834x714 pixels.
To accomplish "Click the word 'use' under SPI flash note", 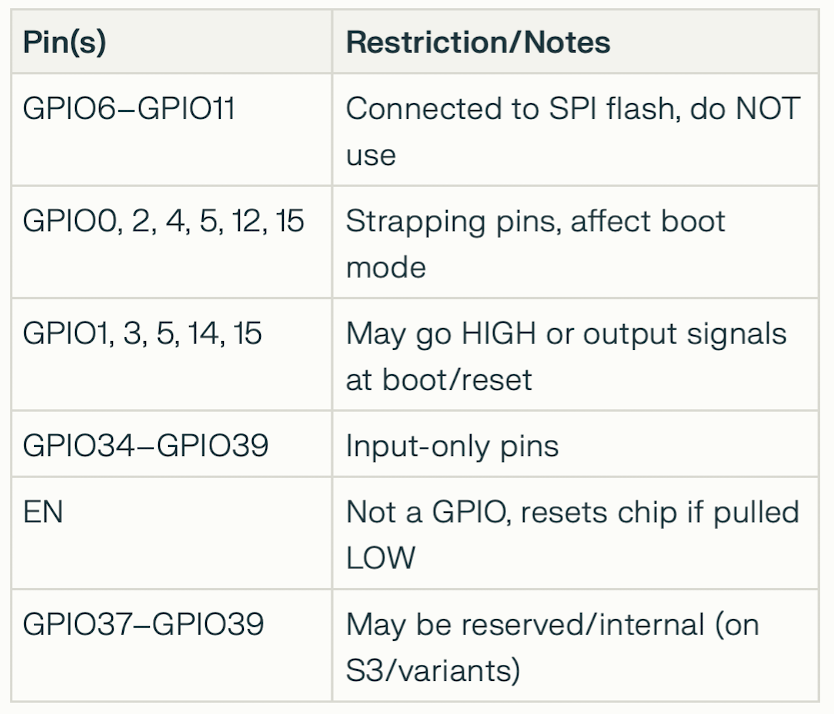I will click(x=371, y=155).
